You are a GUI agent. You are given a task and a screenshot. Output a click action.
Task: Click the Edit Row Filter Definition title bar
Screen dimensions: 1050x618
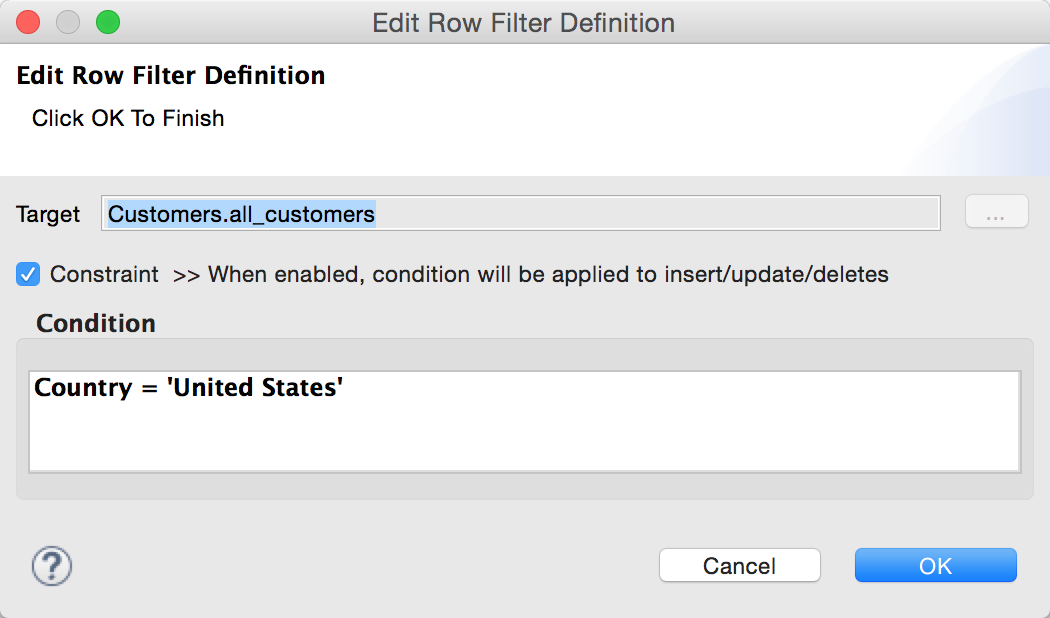point(524,22)
